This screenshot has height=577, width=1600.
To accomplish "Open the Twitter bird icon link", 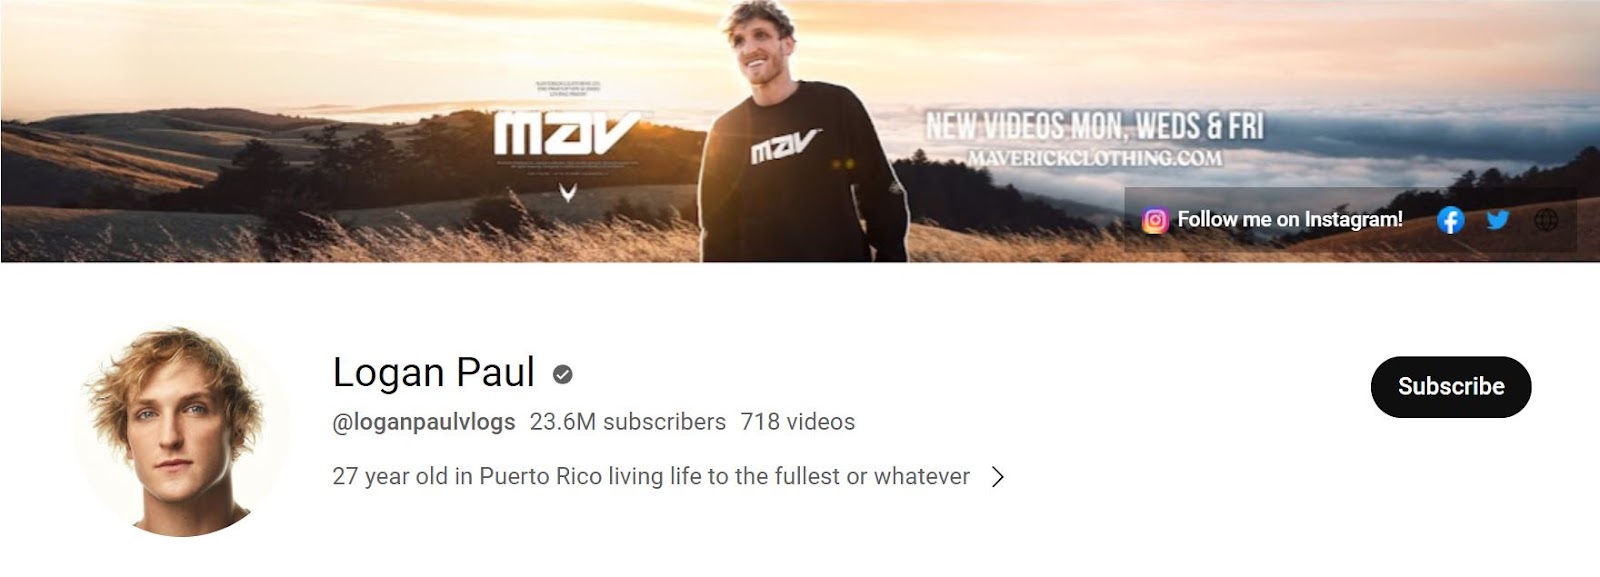I will [x=1498, y=220].
